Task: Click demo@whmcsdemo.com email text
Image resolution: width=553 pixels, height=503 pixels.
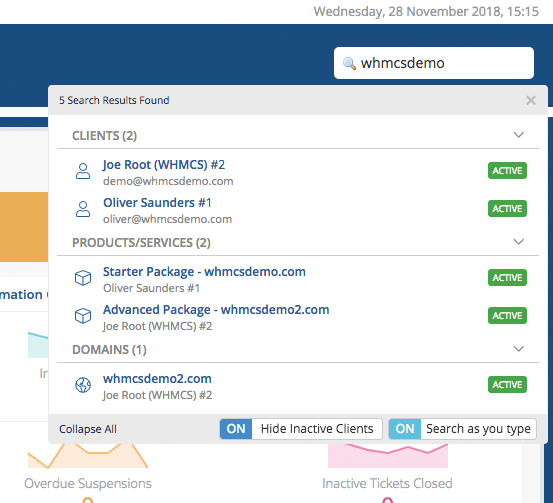Action: (168, 181)
